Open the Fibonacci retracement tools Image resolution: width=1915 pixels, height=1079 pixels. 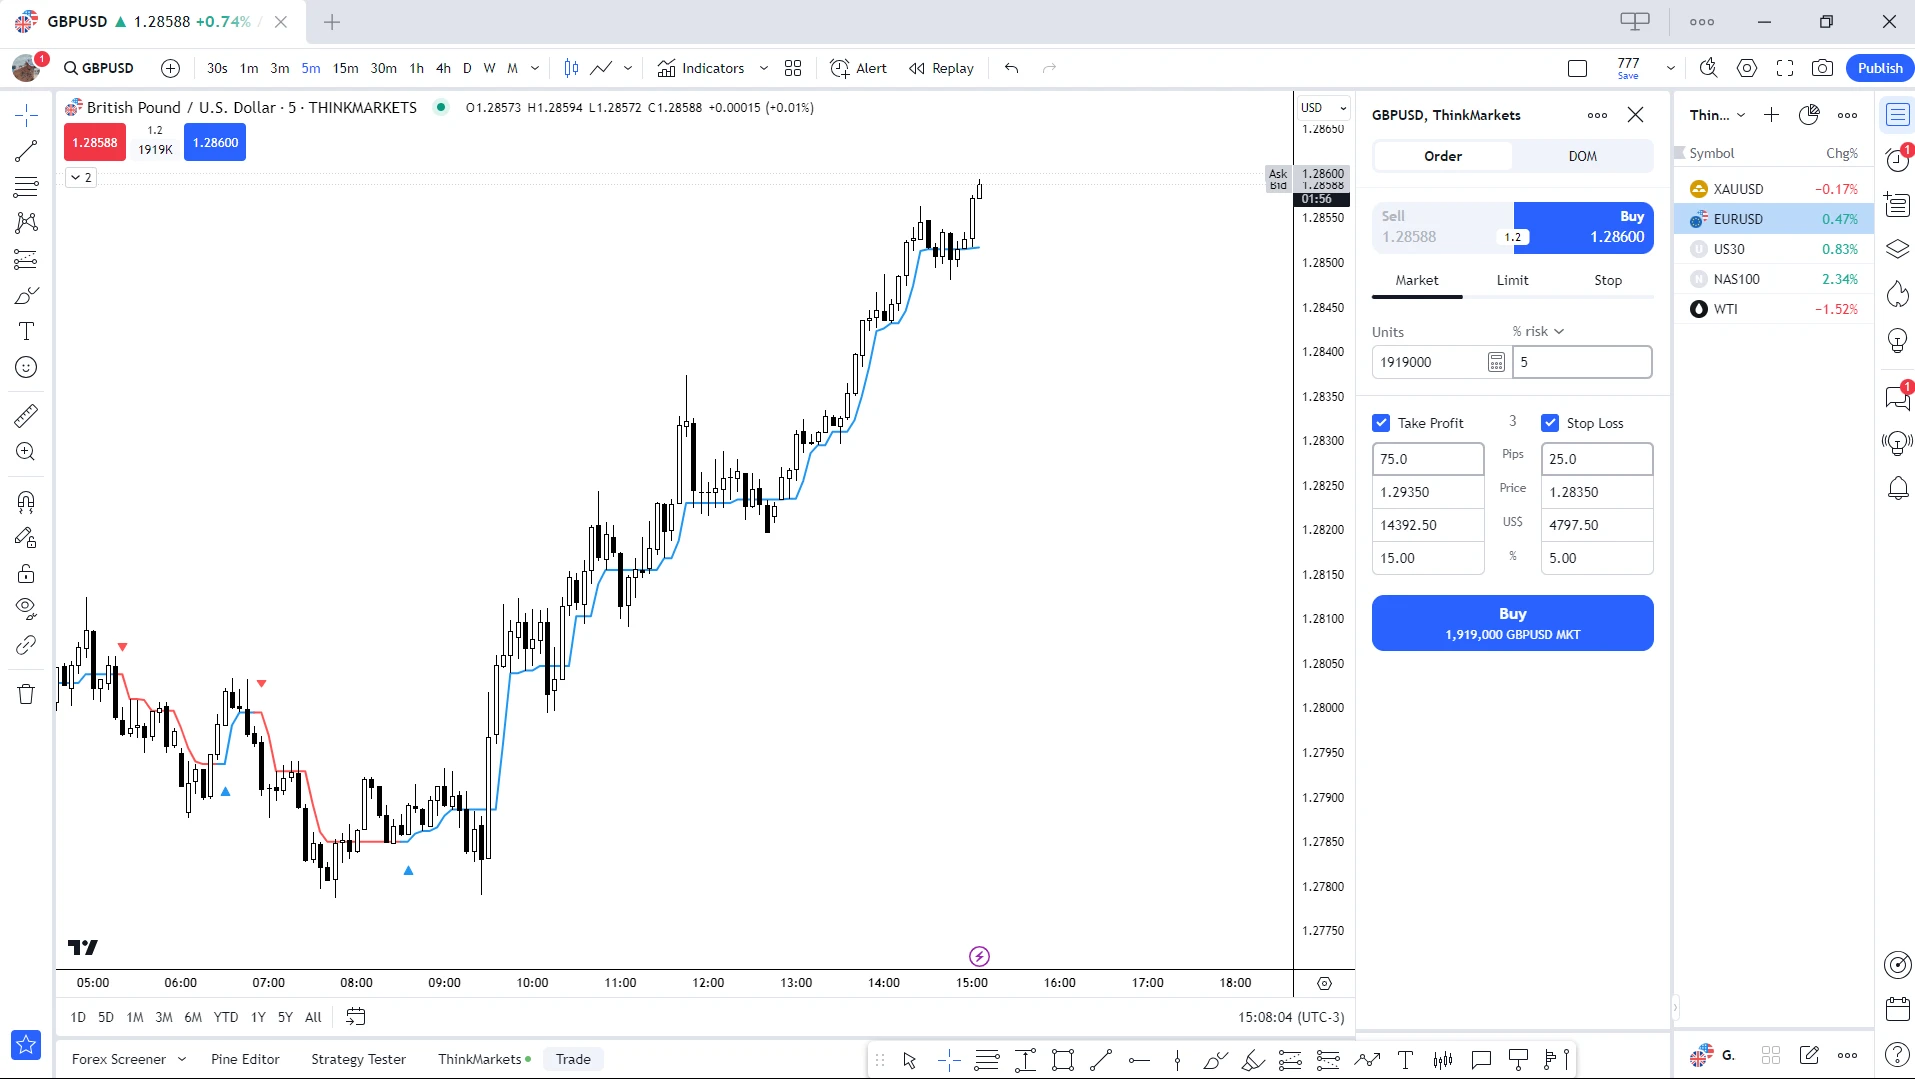26,186
